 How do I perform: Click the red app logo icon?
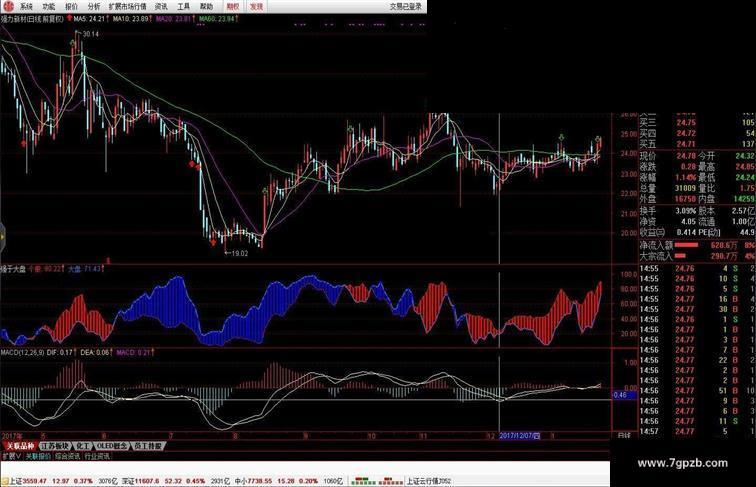[8, 6]
